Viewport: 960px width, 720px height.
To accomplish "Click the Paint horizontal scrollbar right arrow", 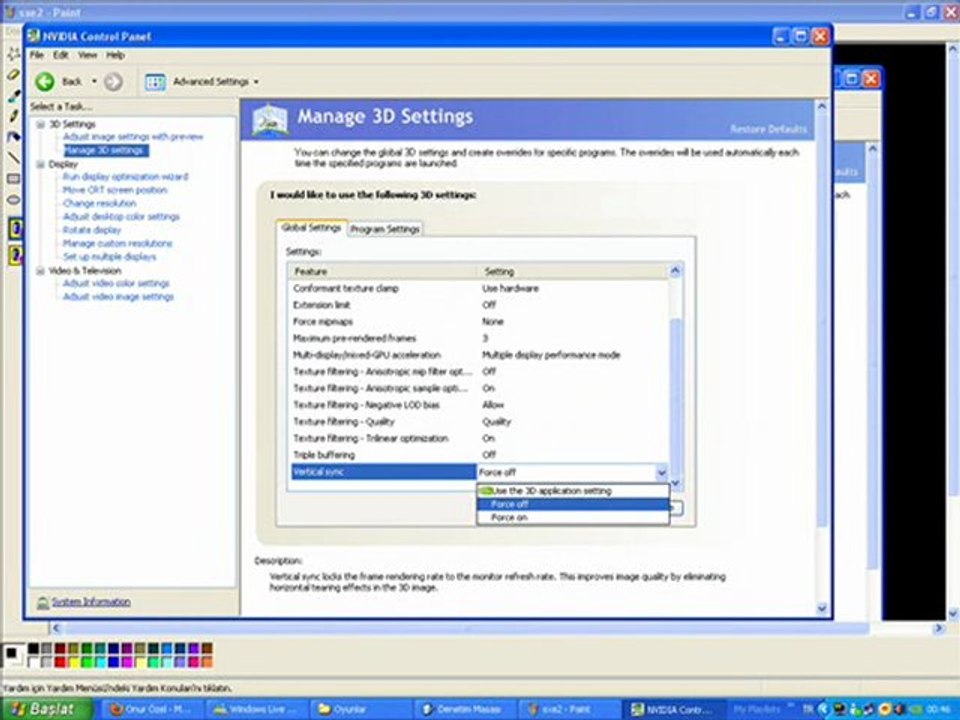I will click(938, 628).
